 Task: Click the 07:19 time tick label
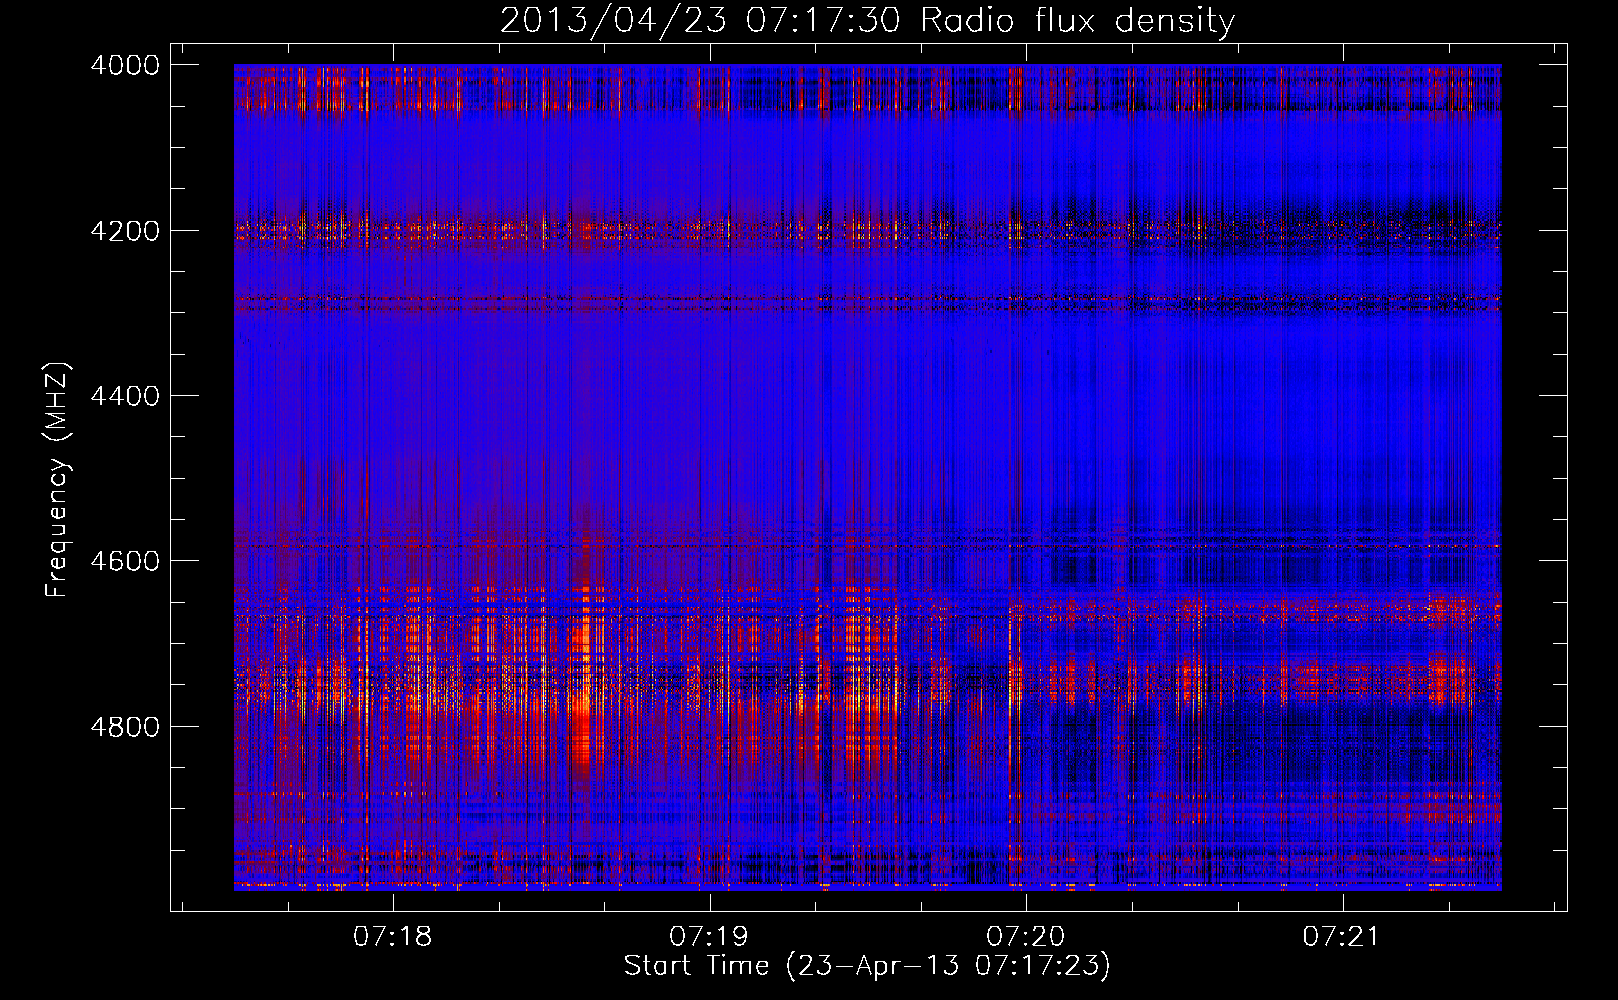[709, 936]
